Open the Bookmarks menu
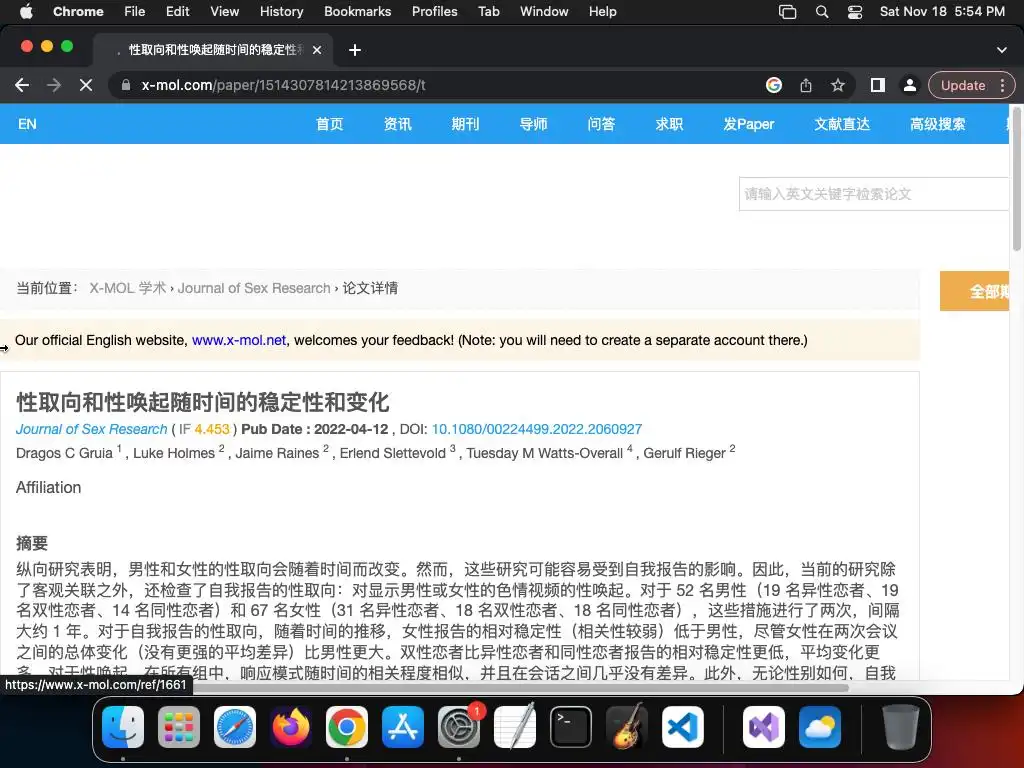 pyautogui.click(x=357, y=12)
